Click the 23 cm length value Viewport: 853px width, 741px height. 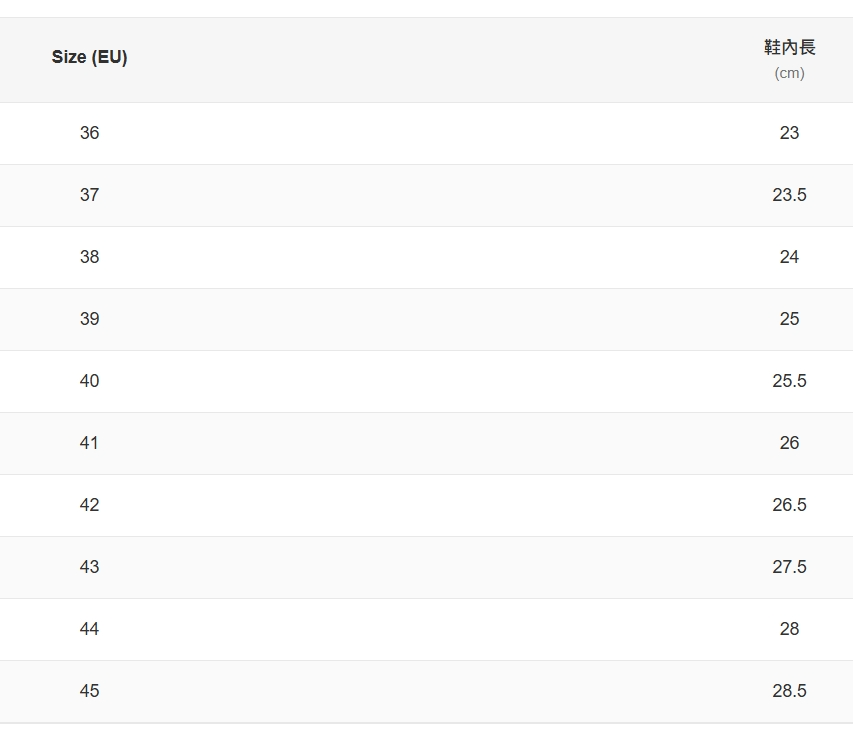[789, 133]
